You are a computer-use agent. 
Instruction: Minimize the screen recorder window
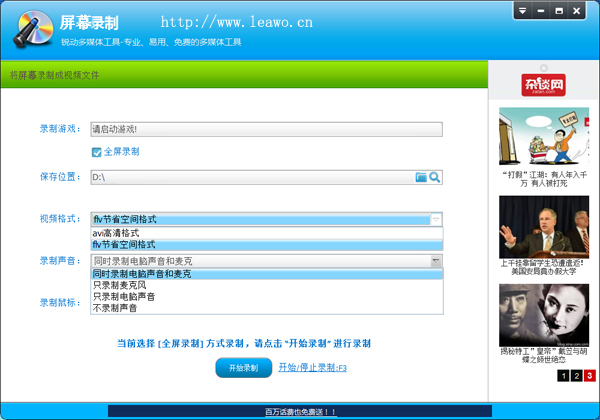point(541,10)
